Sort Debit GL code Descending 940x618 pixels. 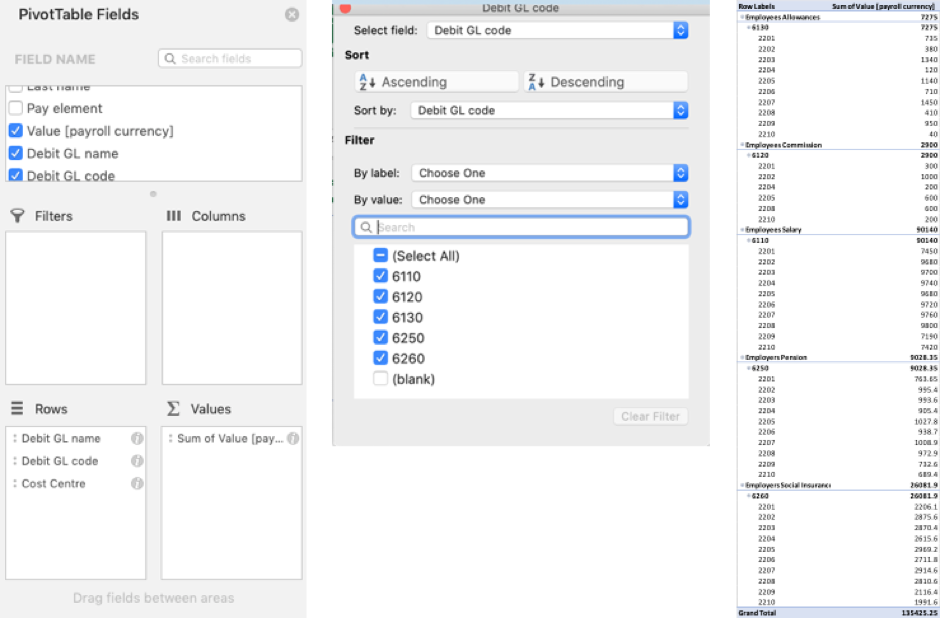tap(607, 82)
